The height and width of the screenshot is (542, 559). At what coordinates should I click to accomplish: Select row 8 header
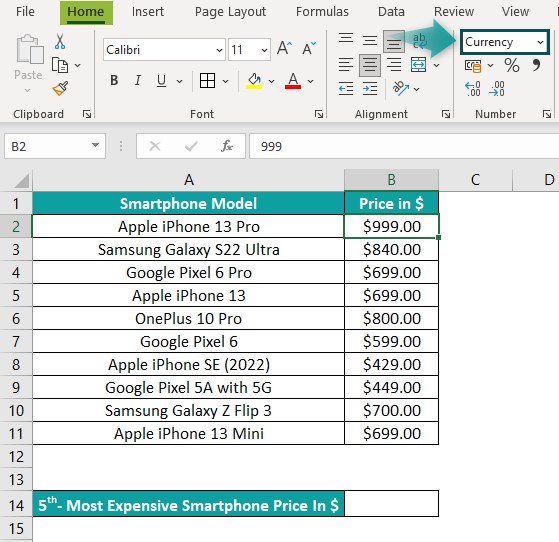point(16,364)
